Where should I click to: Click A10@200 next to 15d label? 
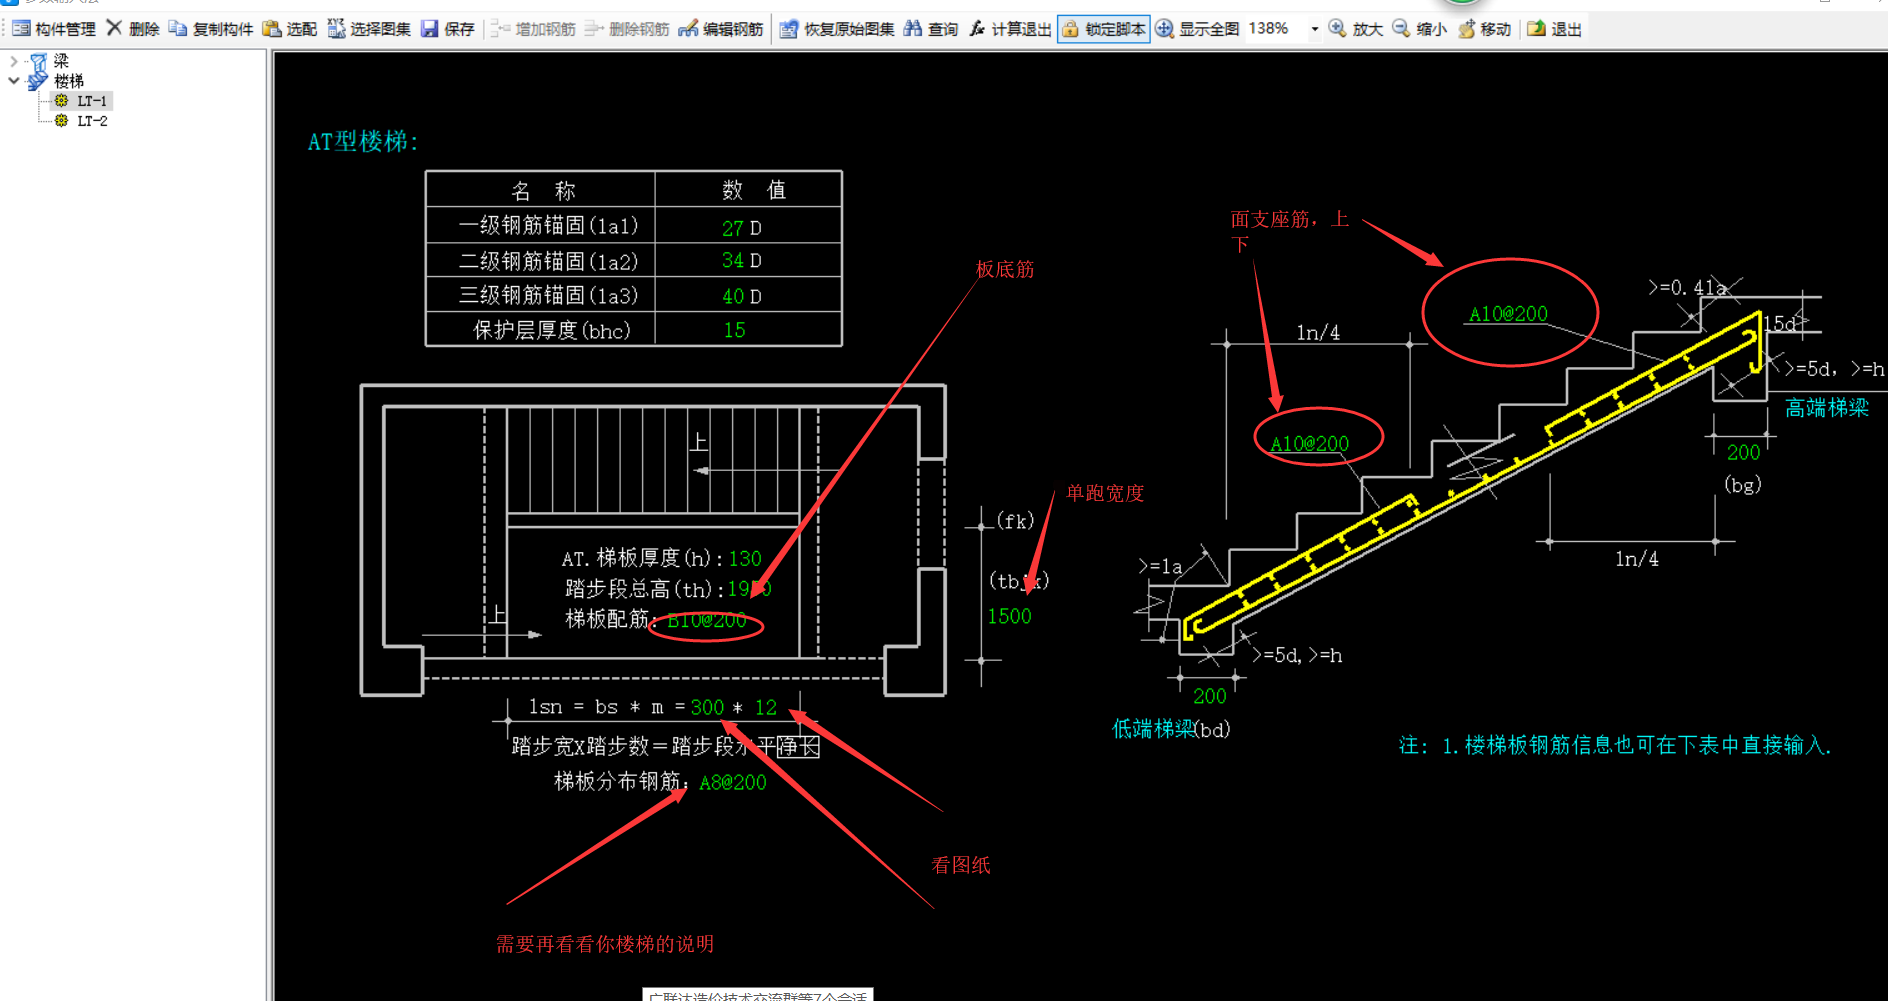point(1508,314)
